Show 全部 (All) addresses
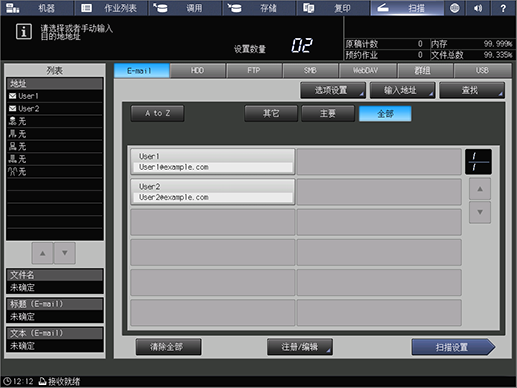 [385, 114]
